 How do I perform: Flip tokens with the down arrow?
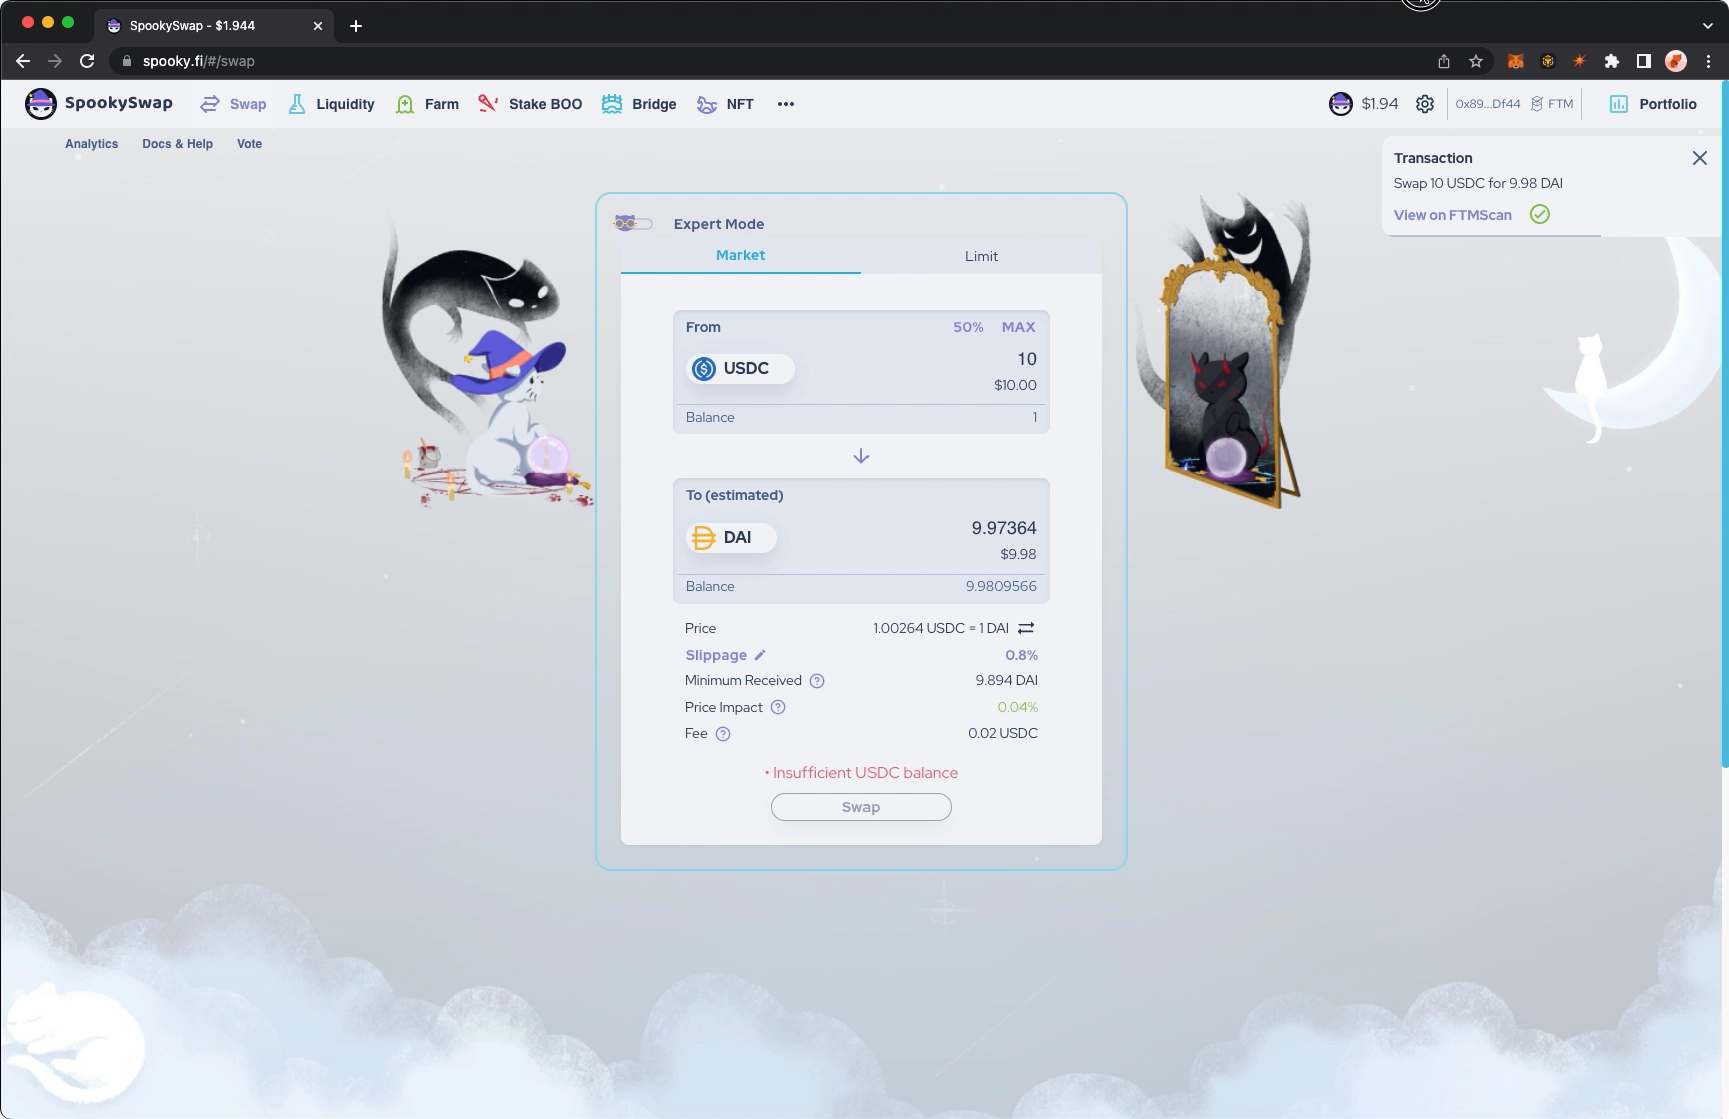861,456
